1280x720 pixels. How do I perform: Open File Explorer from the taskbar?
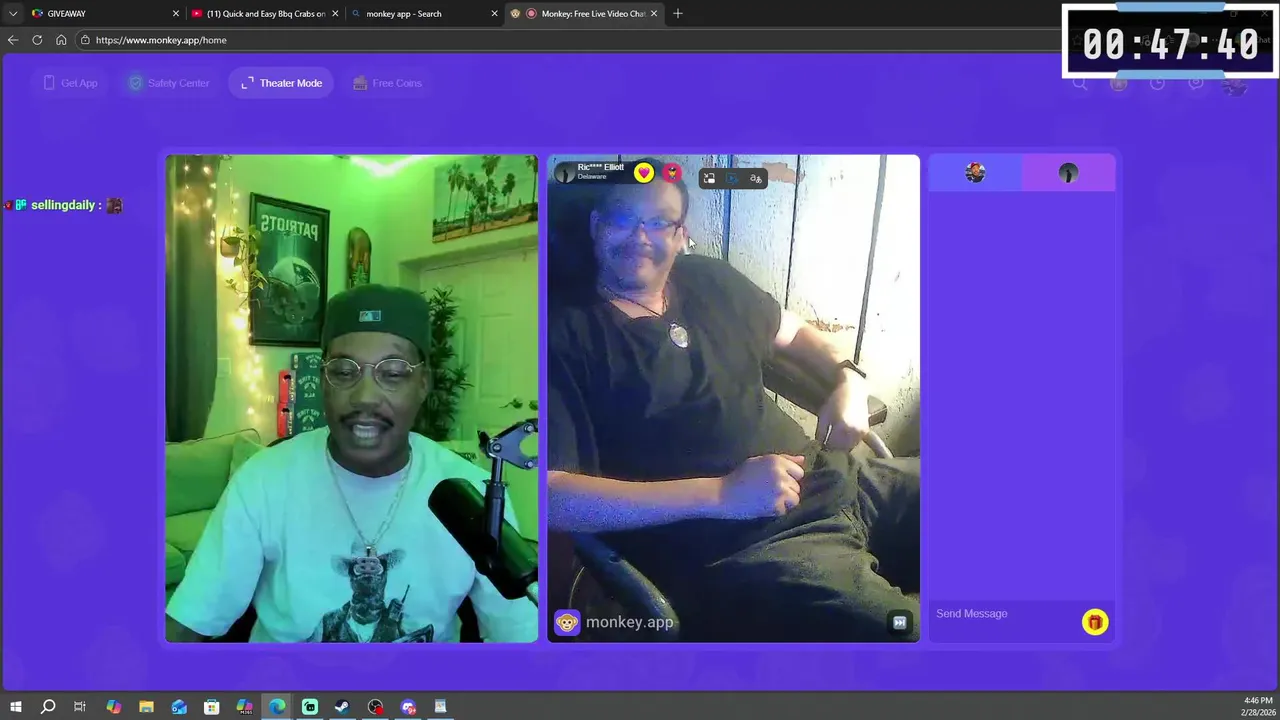click(x=146, y=707)
